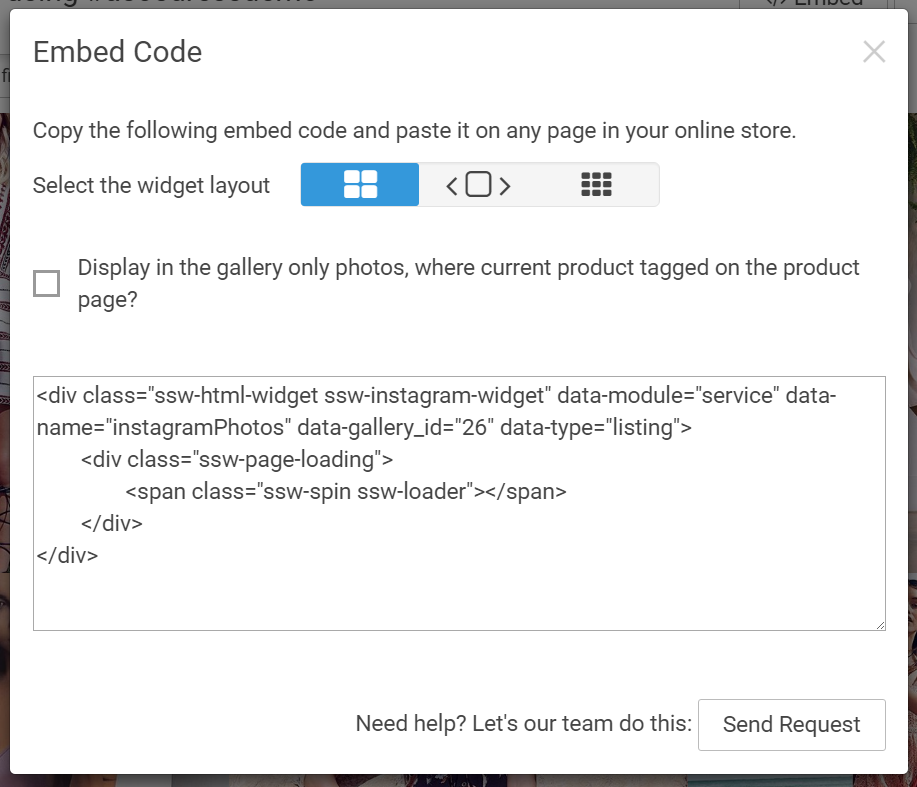Select the carousel slider widget layout
917x787 pixels.
[478, 185]
